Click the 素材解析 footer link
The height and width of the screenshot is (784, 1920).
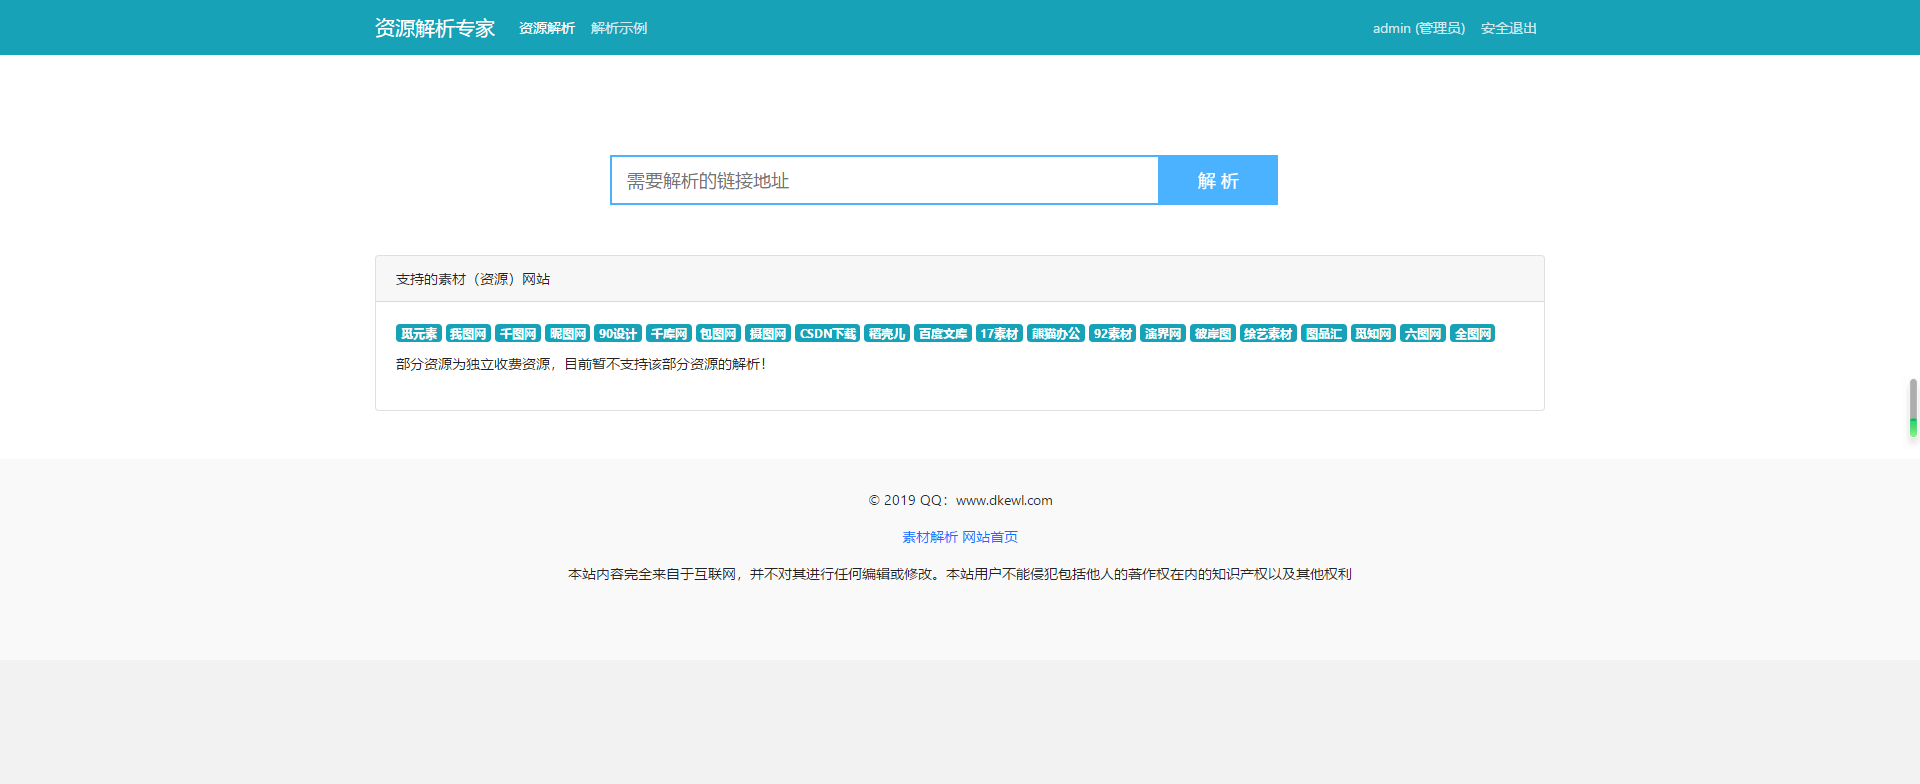point(930,537)
